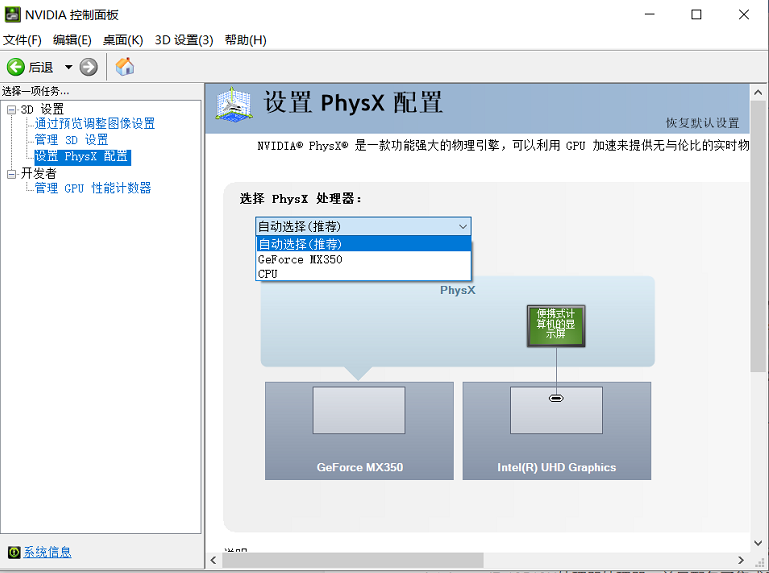
Task: Select 通过预览调整图像设置 in the tree
Action: (x=95, y=123)
